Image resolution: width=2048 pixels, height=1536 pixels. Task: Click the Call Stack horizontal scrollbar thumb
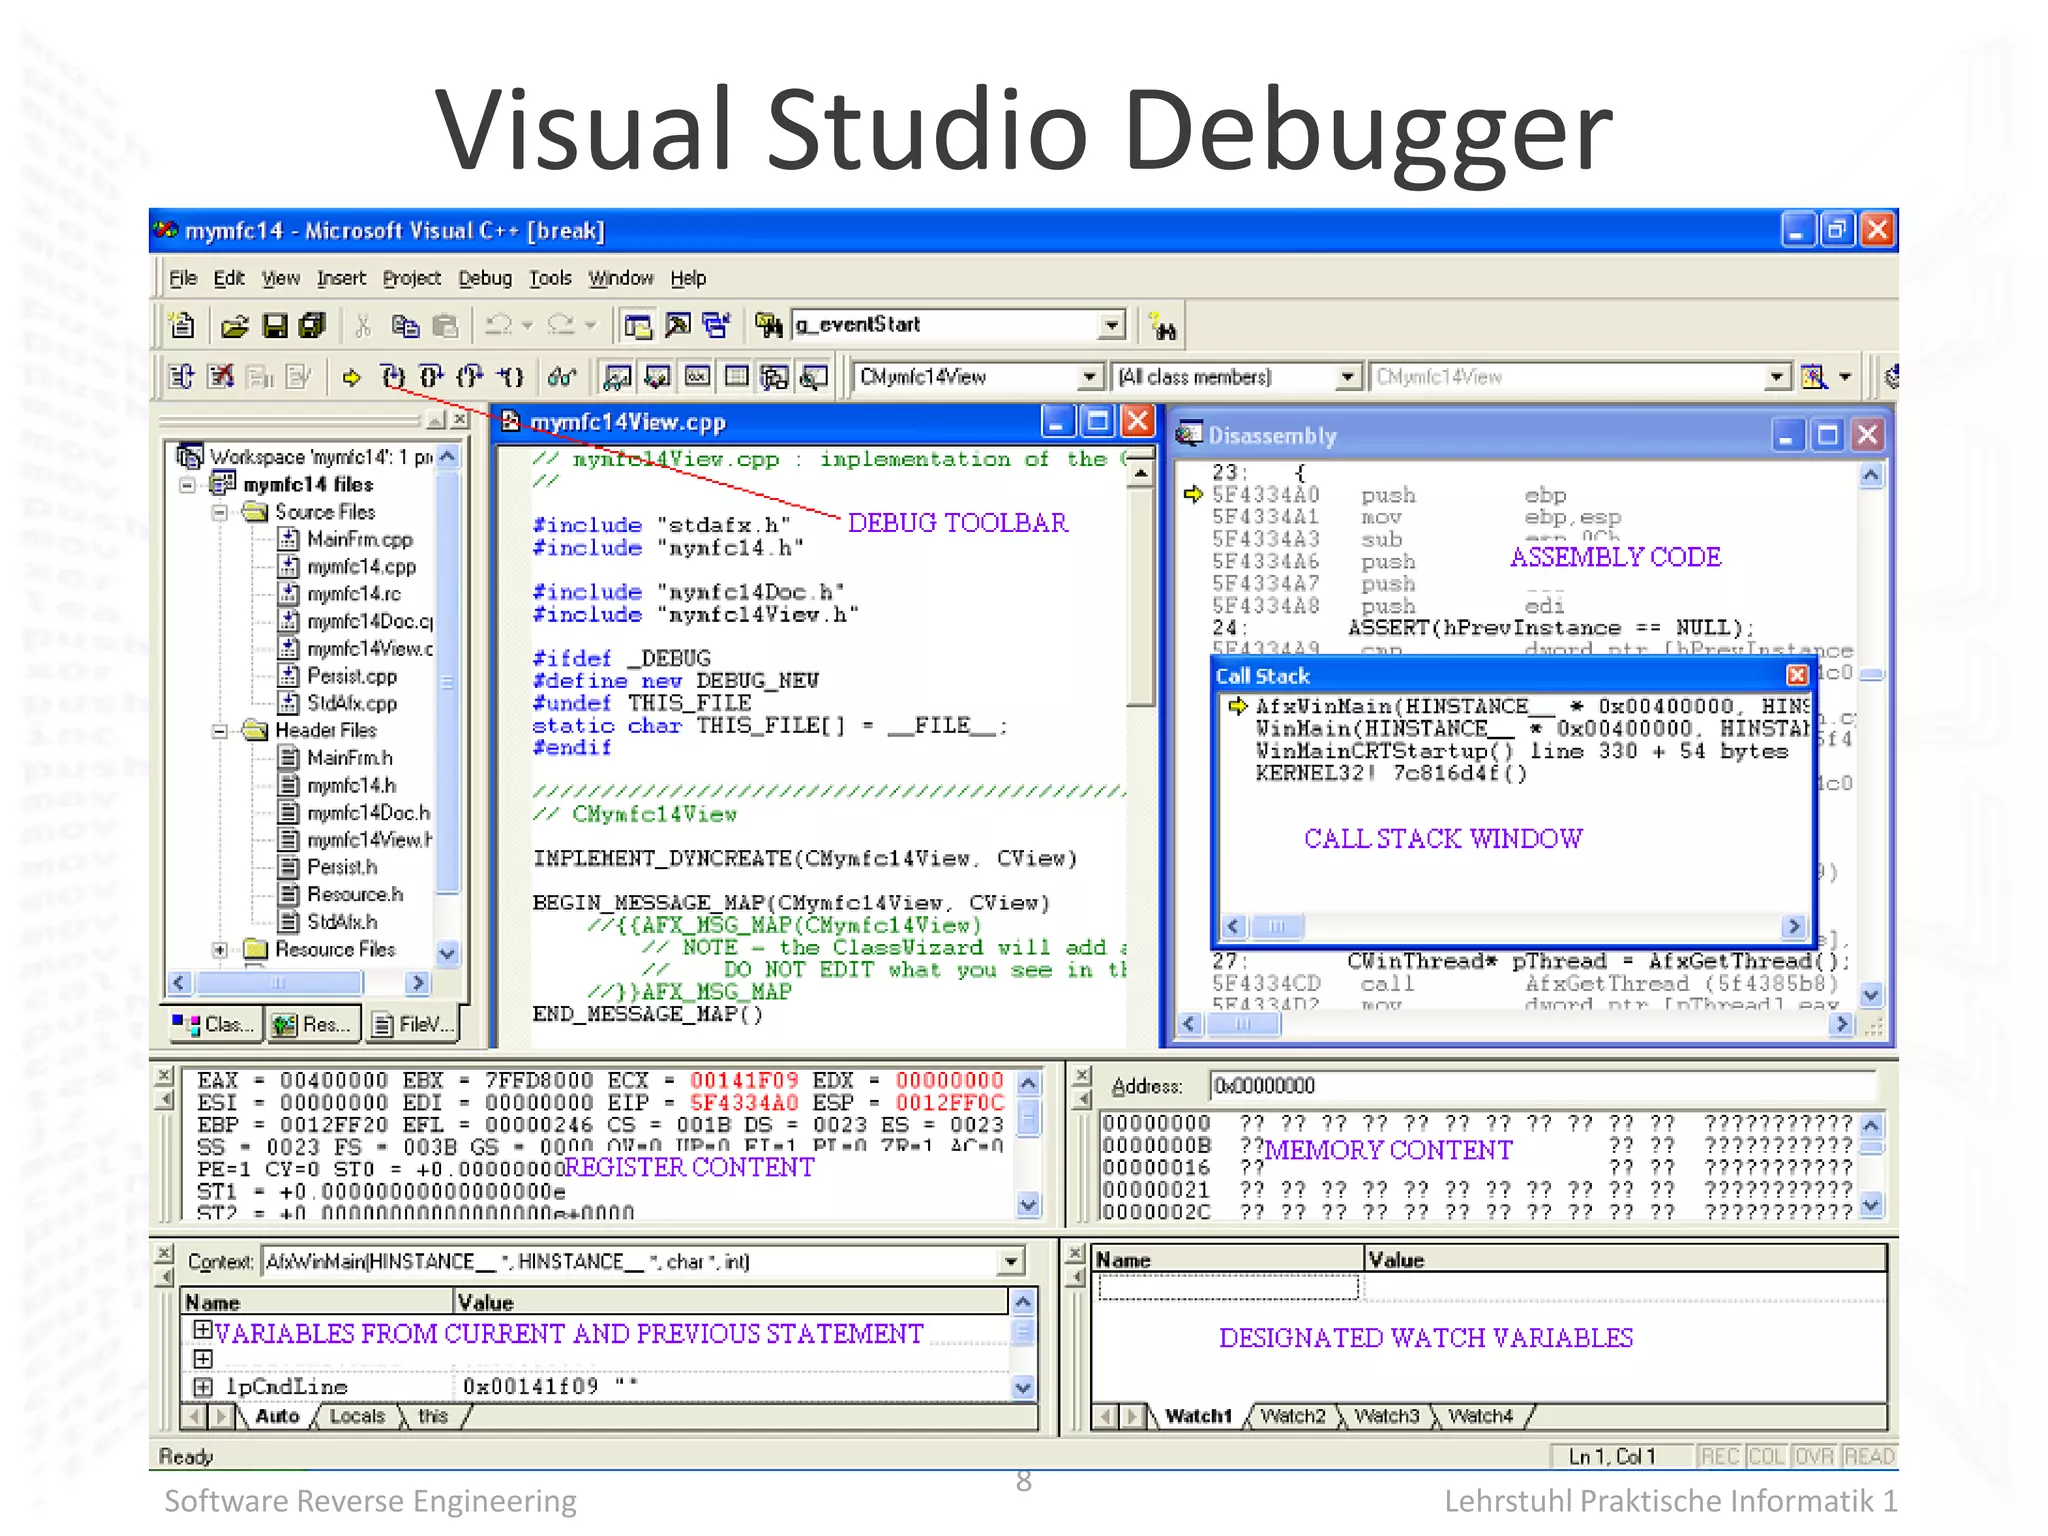pyautogui.click(x=1276, y=926)
